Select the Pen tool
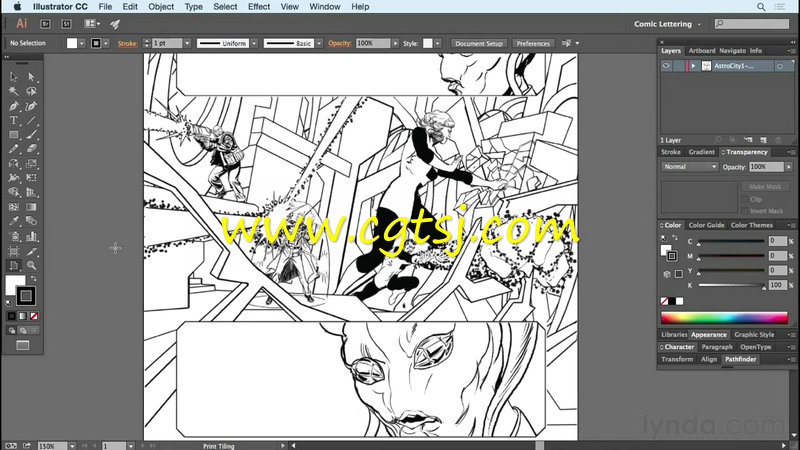 [x=14, y=106]
